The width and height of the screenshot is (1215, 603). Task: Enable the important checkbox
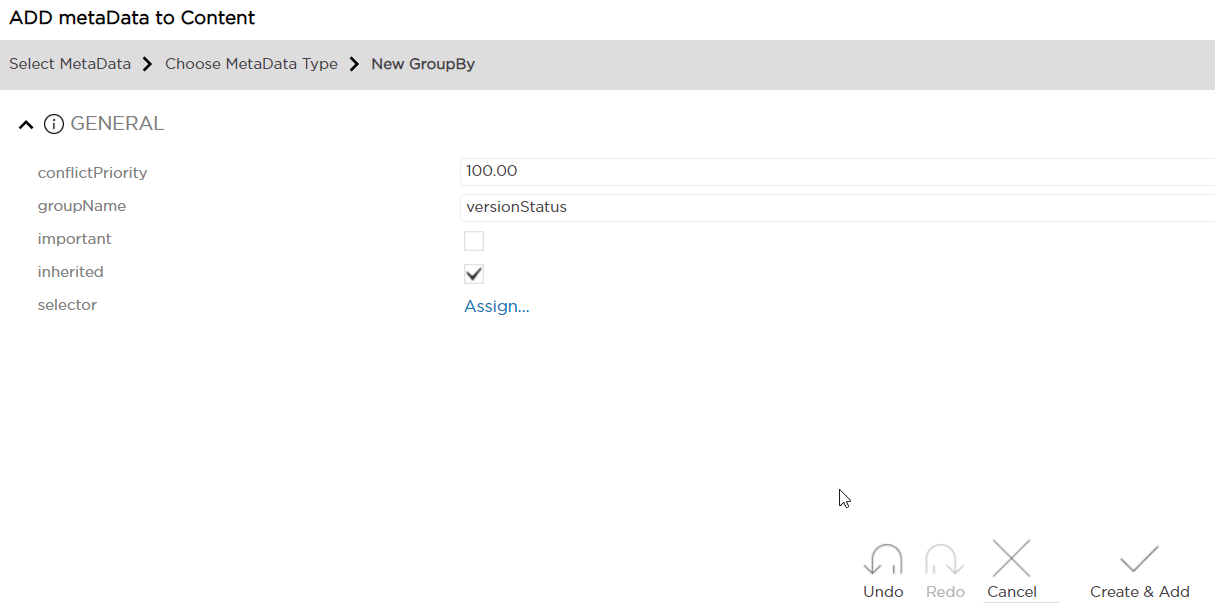[474, 241]
